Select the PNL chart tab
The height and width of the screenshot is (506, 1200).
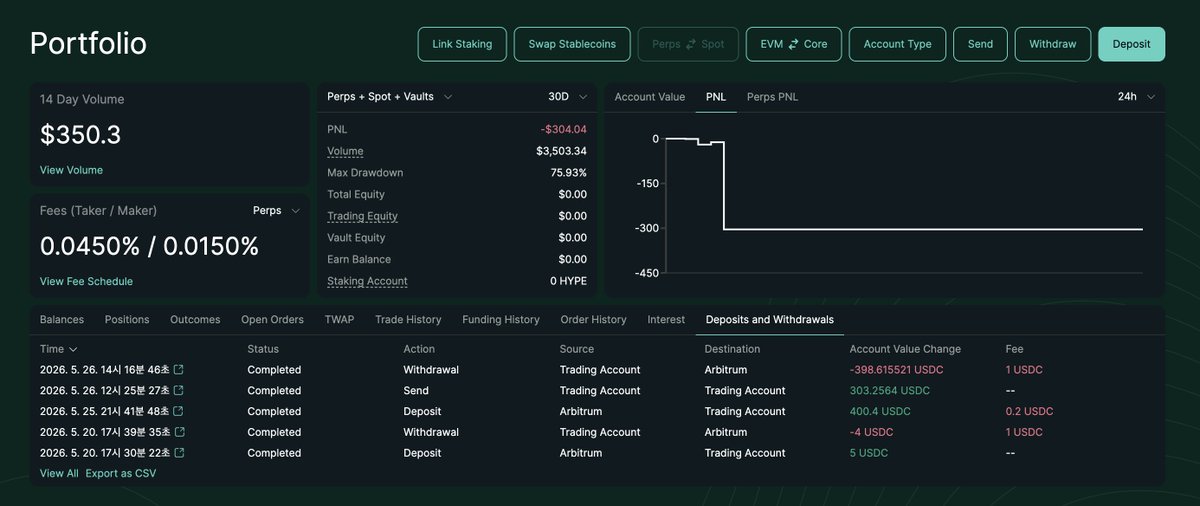coord(716,97)
